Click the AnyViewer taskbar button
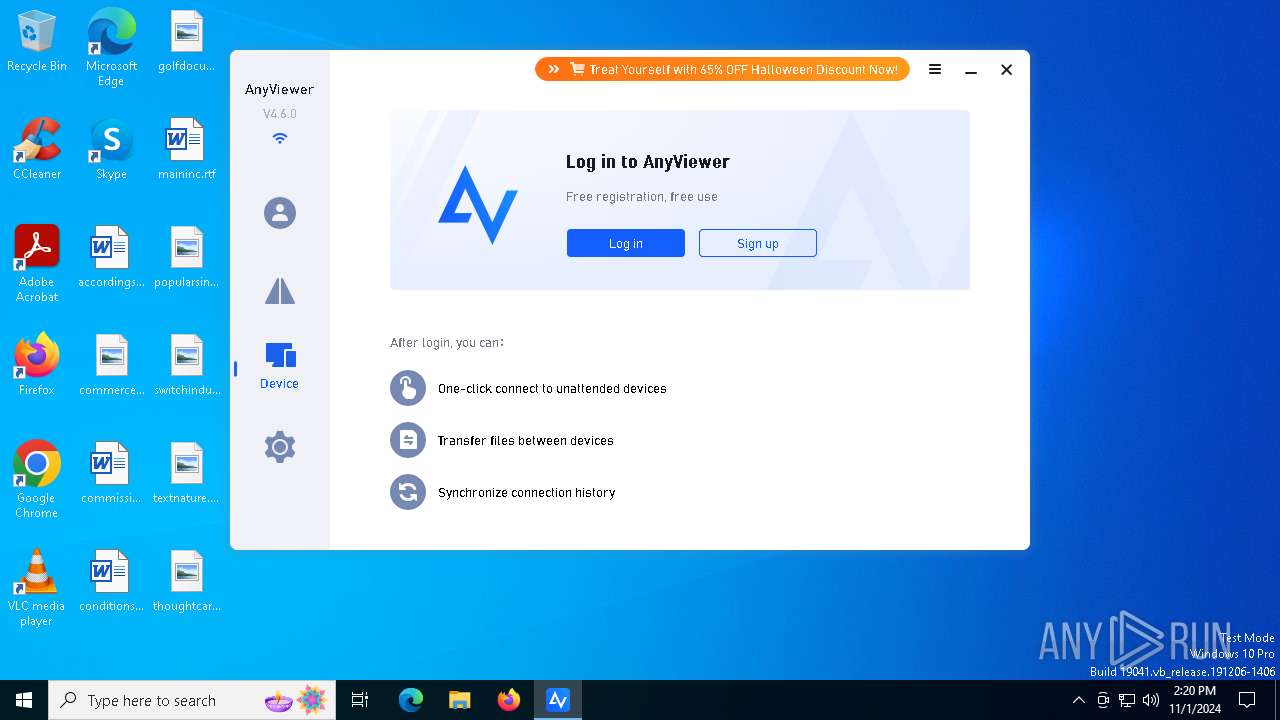The height and width of the screenshot is (720, 1280). coord(558,700)
